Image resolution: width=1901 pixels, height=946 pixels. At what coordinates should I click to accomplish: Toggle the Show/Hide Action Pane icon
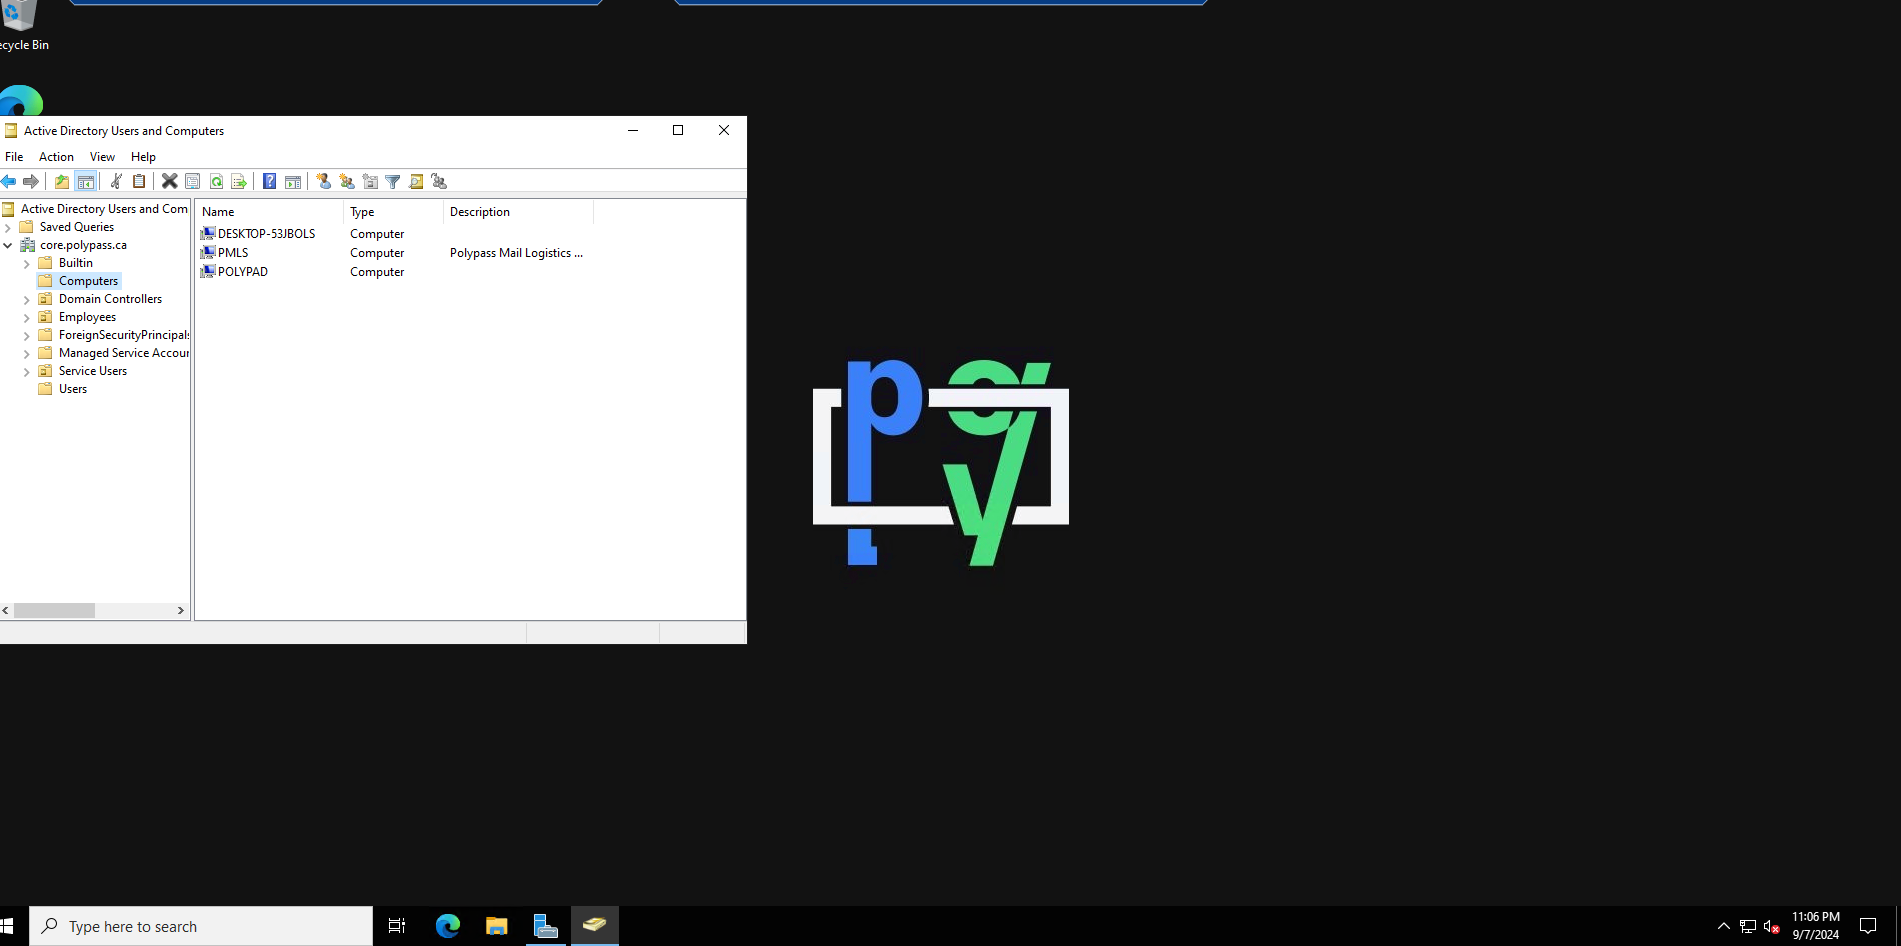coord(293,181)
